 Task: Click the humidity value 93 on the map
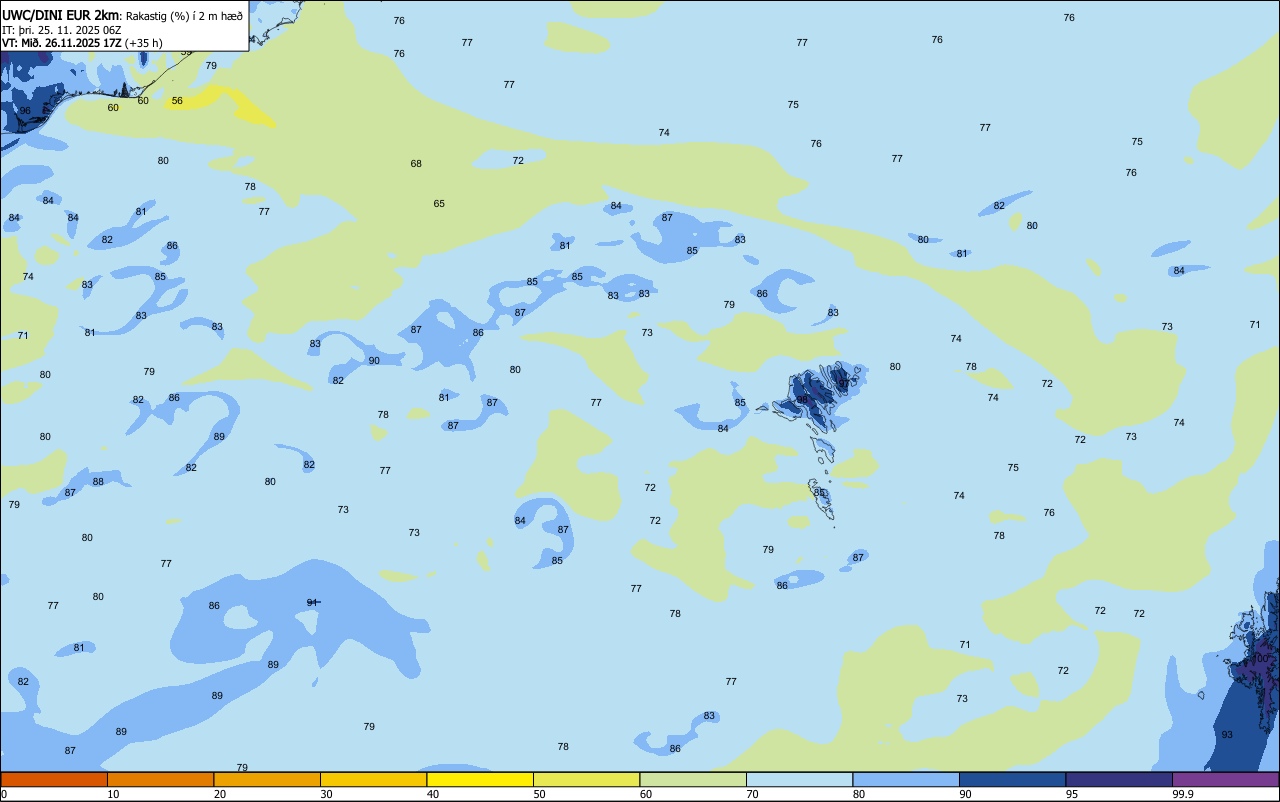tap(1227, 735)
